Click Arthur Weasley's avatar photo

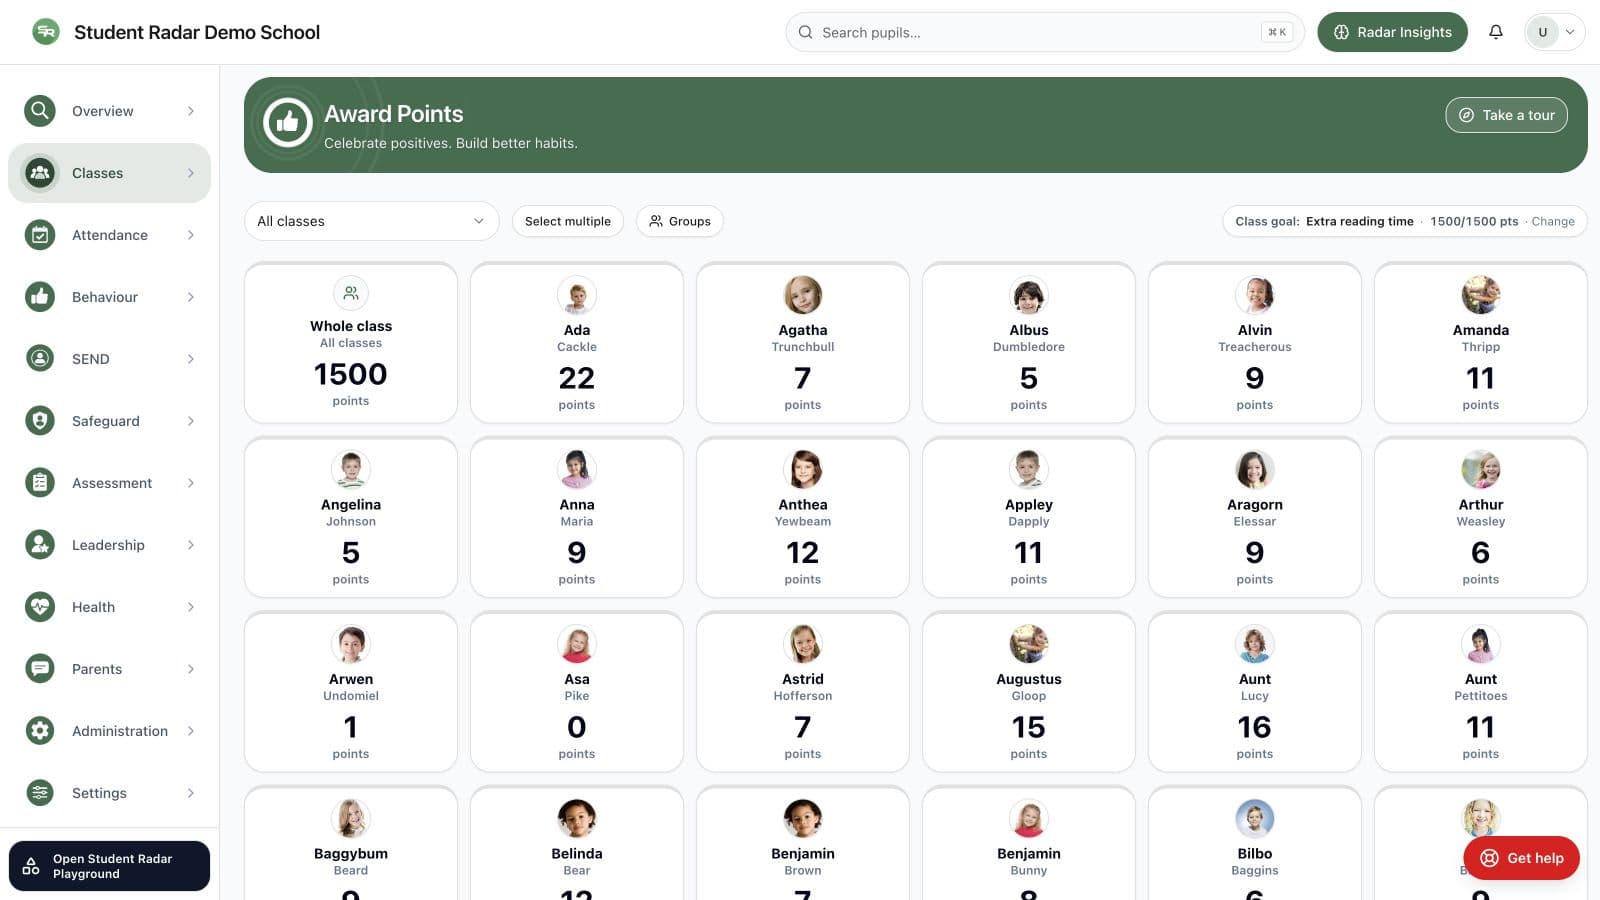tap(1481, 469)
